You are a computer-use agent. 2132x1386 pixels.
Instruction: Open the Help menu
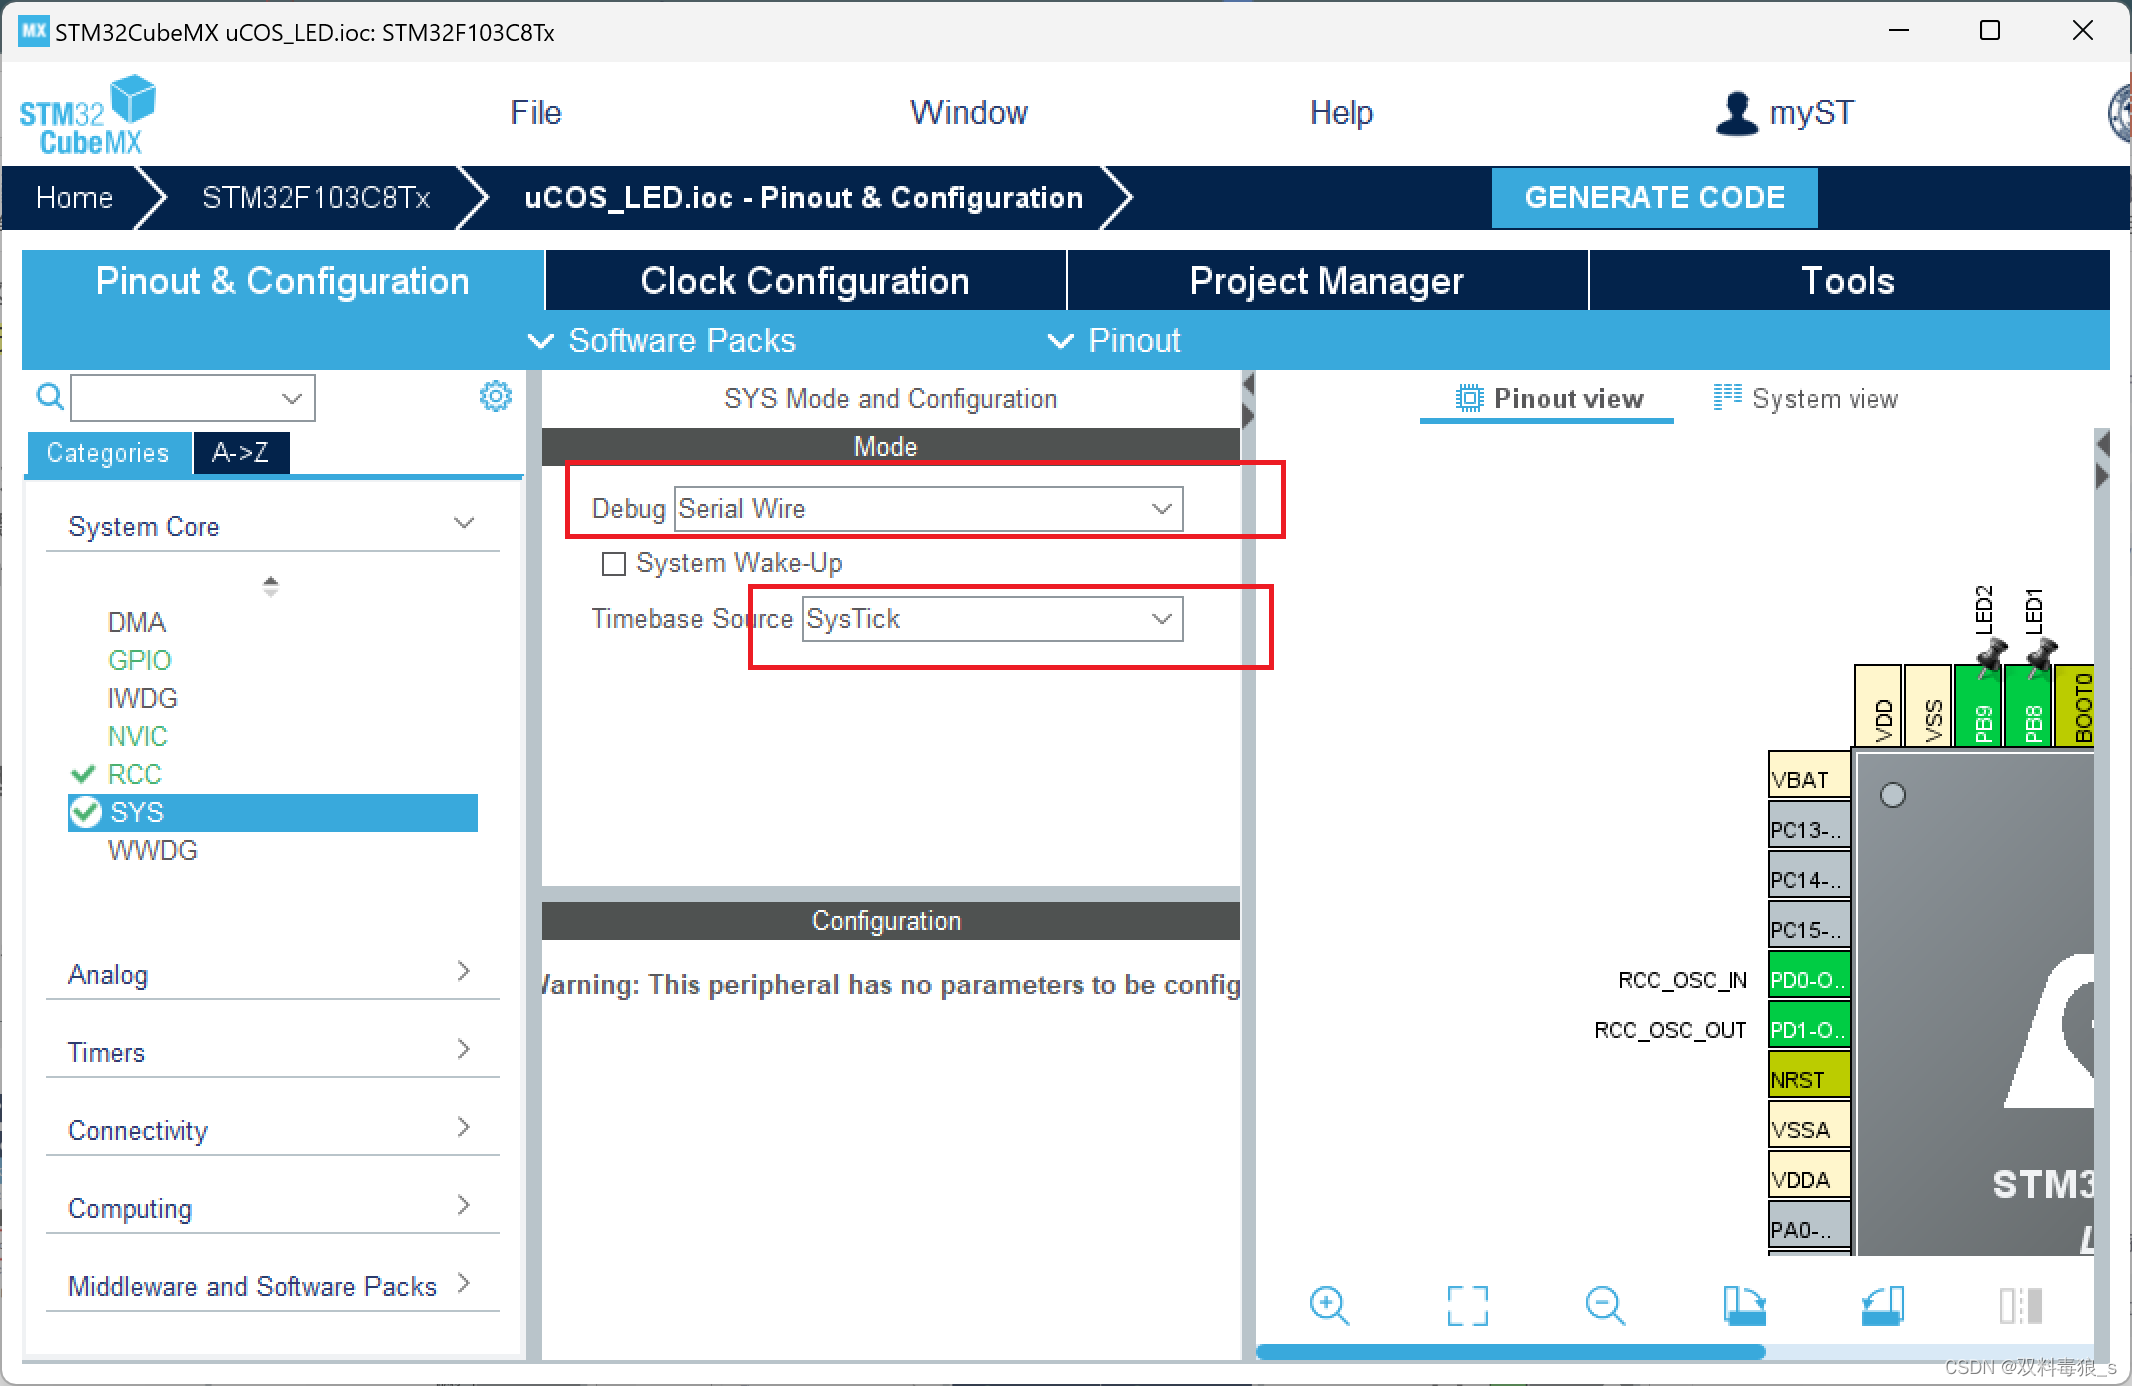point(1341,112)
